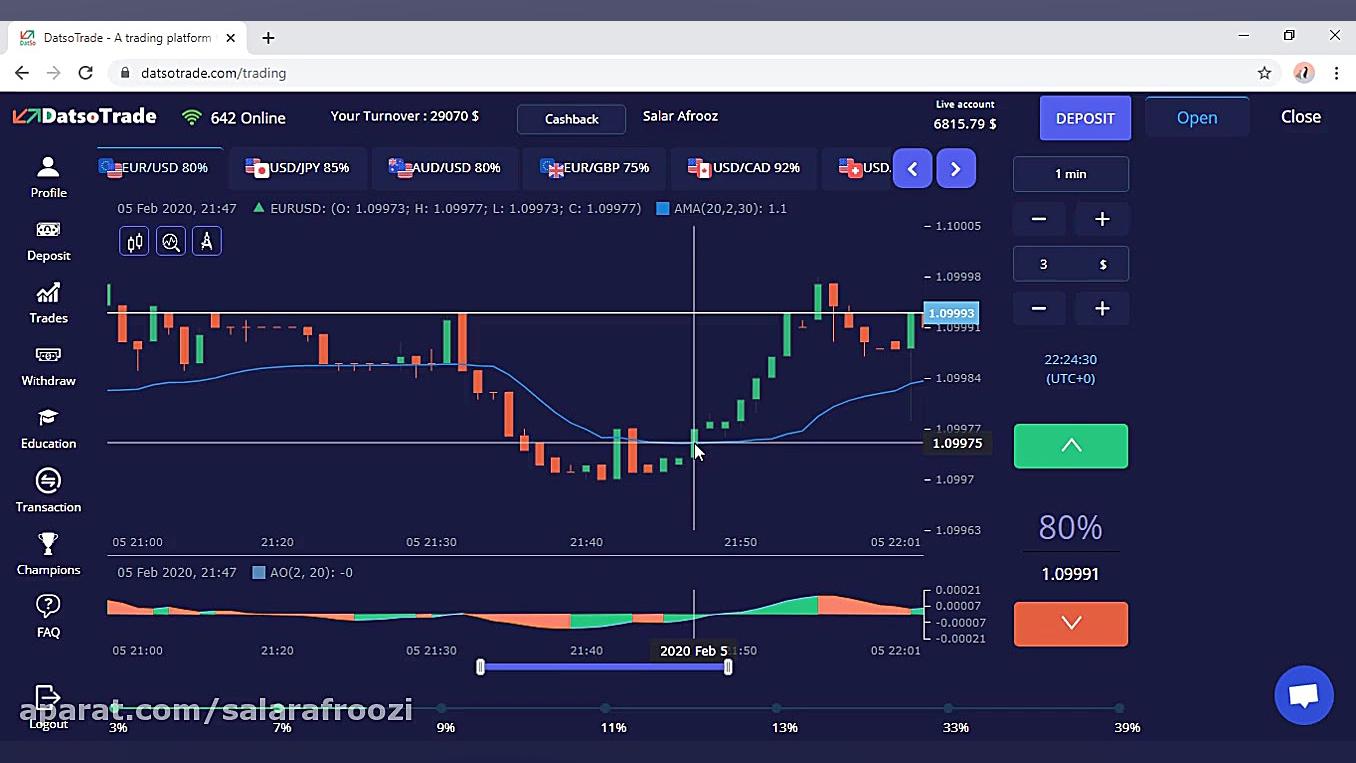Click the right handle of time range slider
This screenshot has width=1356, height=763.
pyautogui.click(x=728, y=667)
